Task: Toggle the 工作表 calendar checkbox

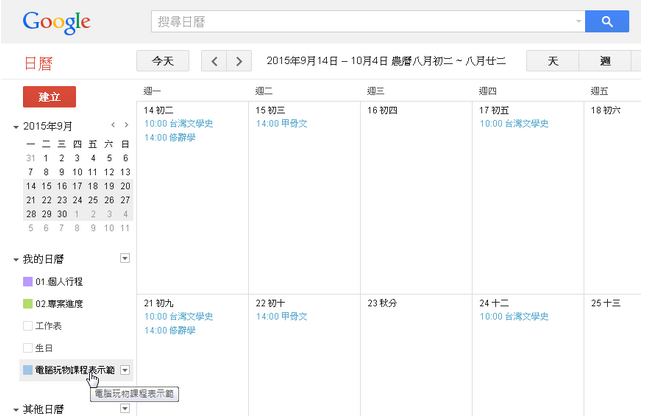Action: click(28, 326)
